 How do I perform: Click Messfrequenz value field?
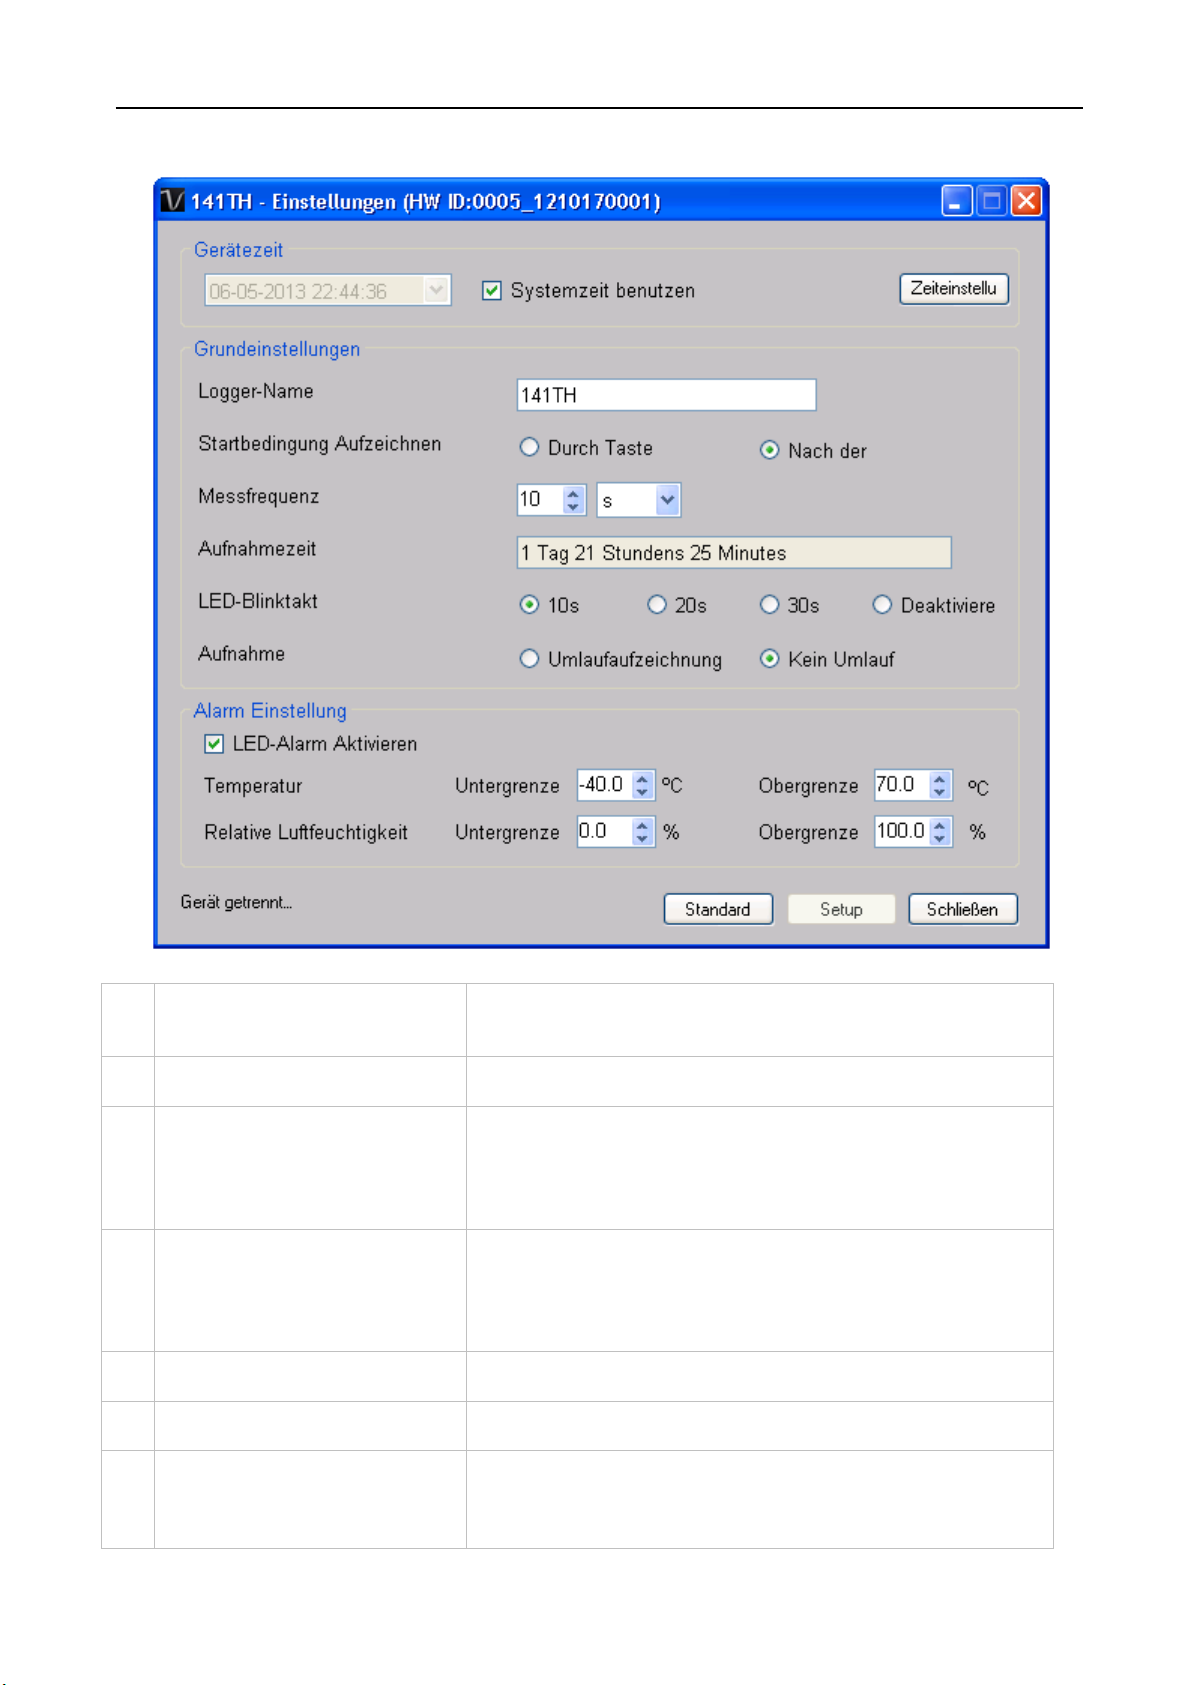point(540,499)
